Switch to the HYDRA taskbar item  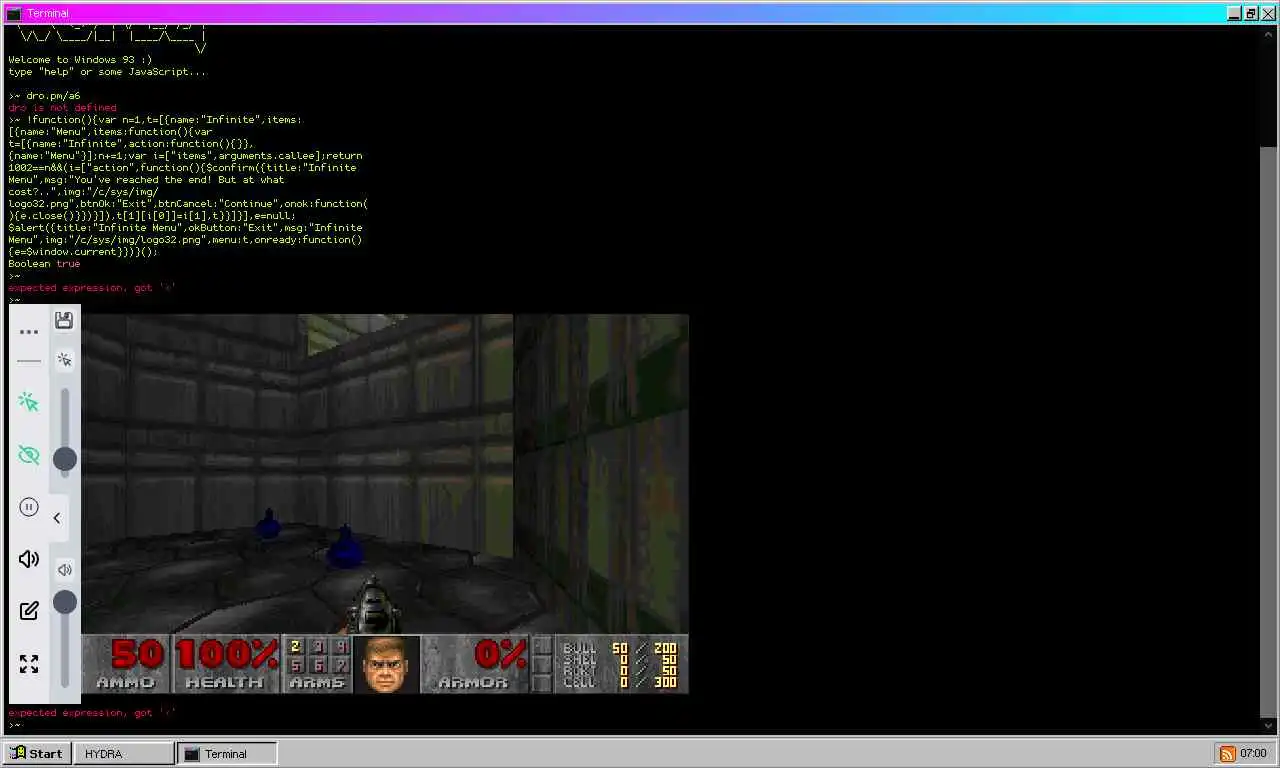[124, 753]
